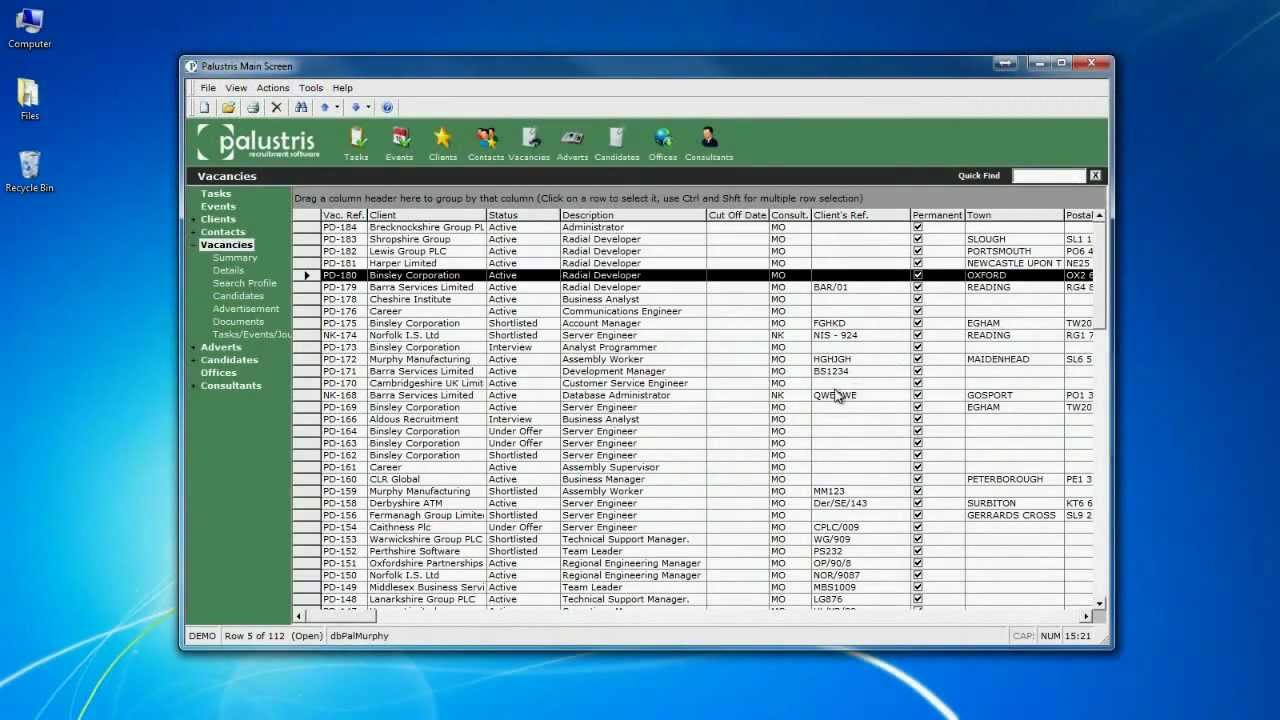Viewport: 1280px width, 720px height.
Task: Toggle Permanent checkbox for PD-180 row
Action: point(918,275)
